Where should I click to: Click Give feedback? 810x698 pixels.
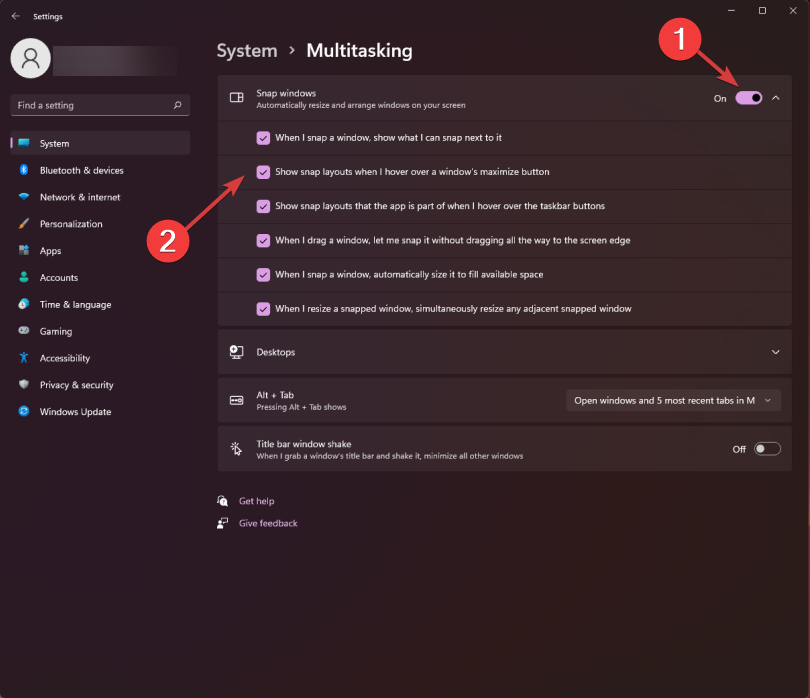click(x=268, y=523)
